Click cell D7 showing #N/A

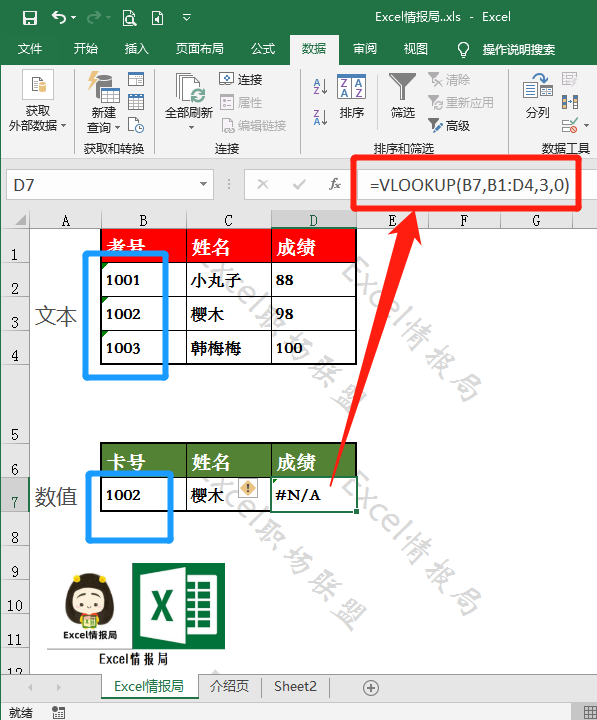[314, 495]
